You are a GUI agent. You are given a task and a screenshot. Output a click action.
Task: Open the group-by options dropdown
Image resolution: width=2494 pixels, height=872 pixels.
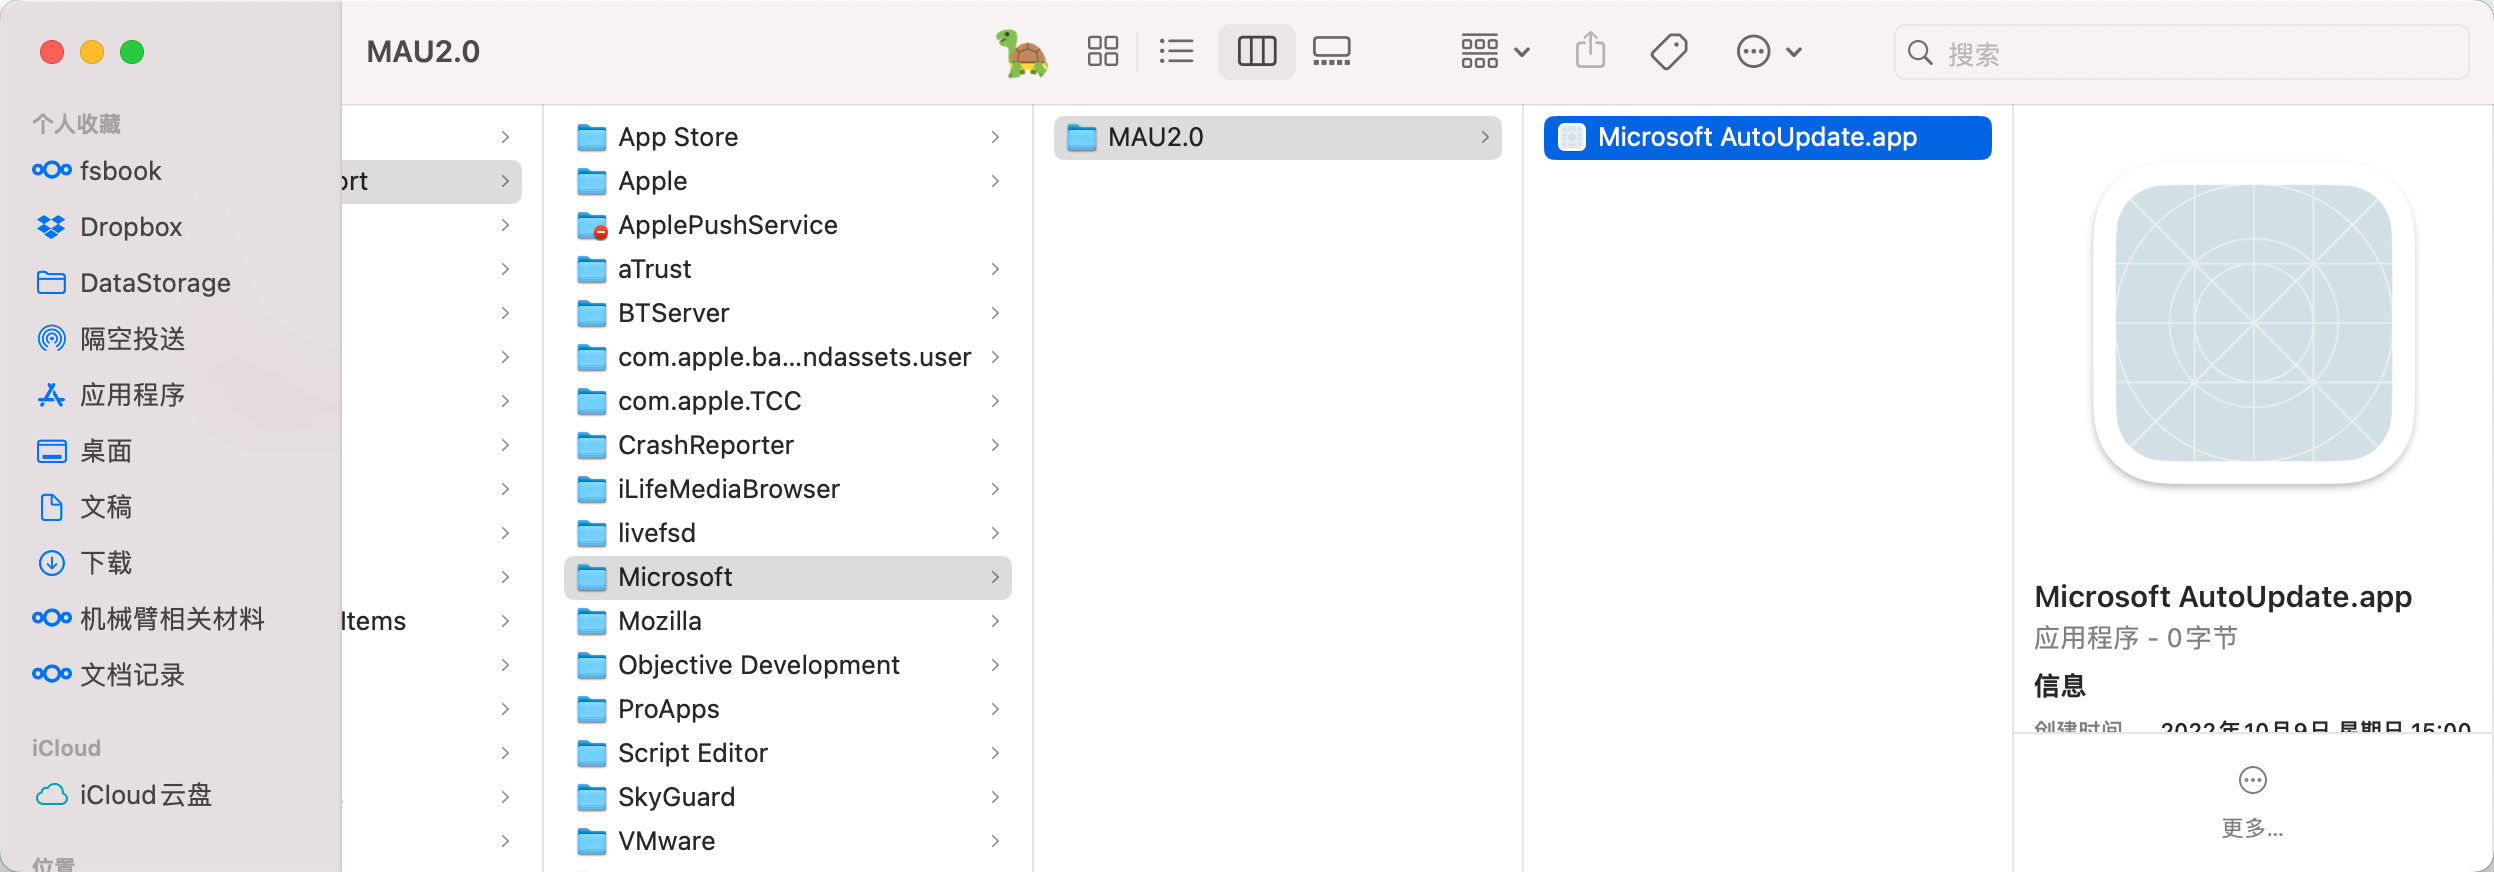(1495, 51)
